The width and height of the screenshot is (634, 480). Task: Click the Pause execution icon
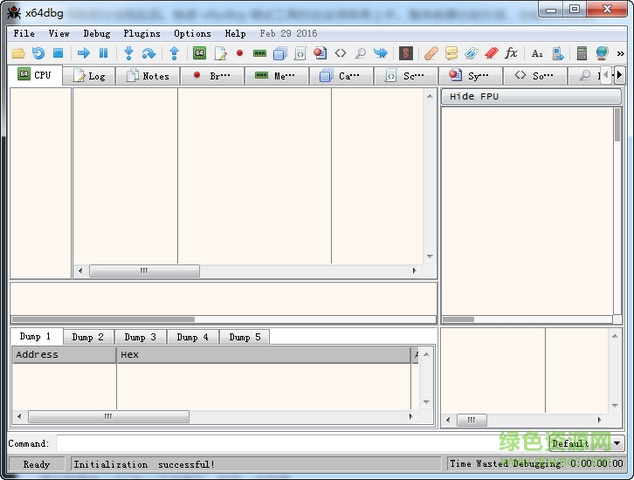[104, 53]
